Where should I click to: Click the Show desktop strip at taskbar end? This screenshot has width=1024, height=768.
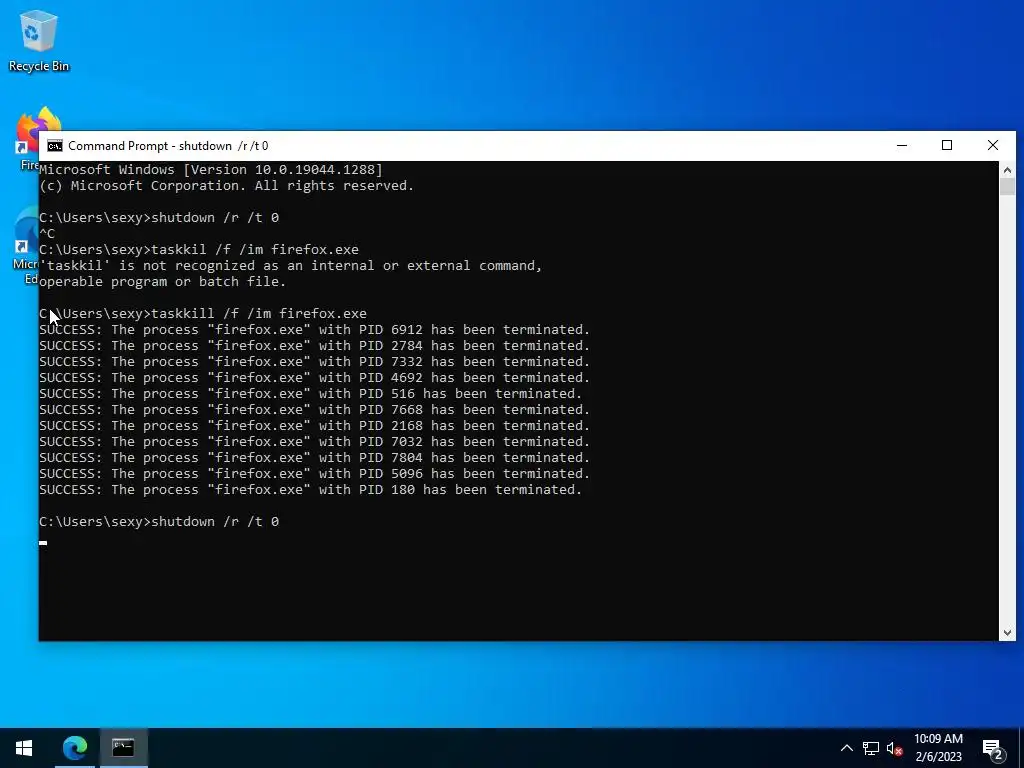coord(1021,748)
